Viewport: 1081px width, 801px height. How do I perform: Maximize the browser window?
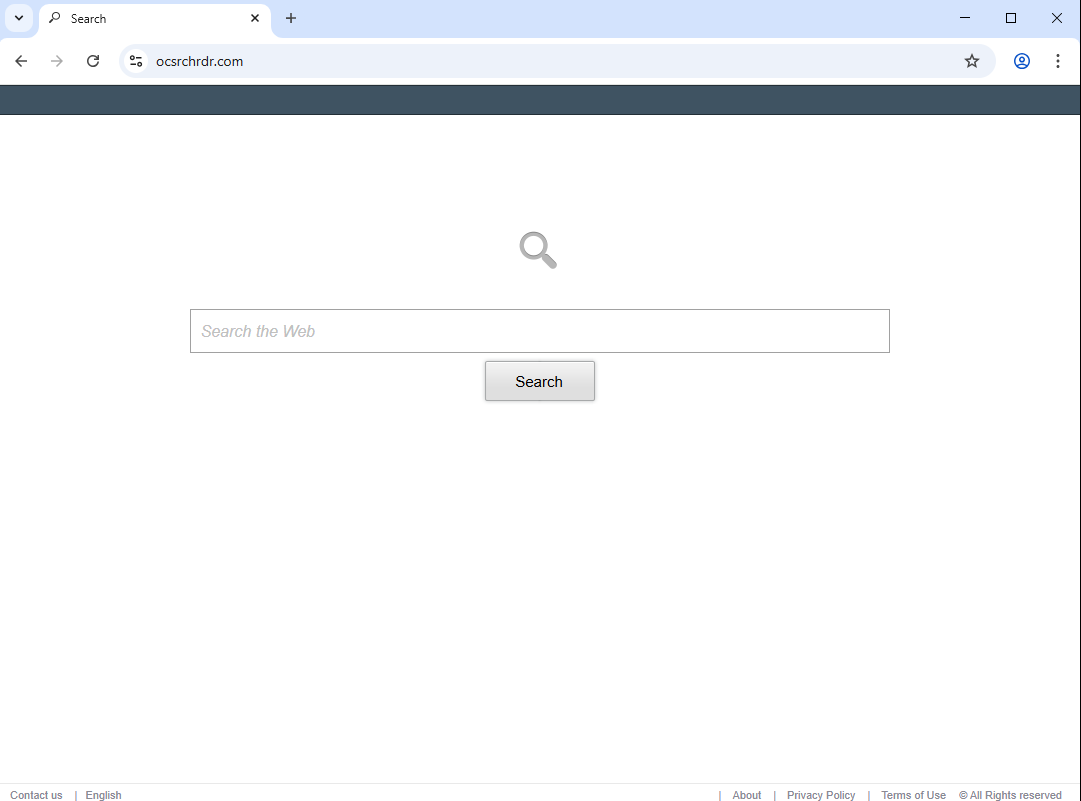1011,19
